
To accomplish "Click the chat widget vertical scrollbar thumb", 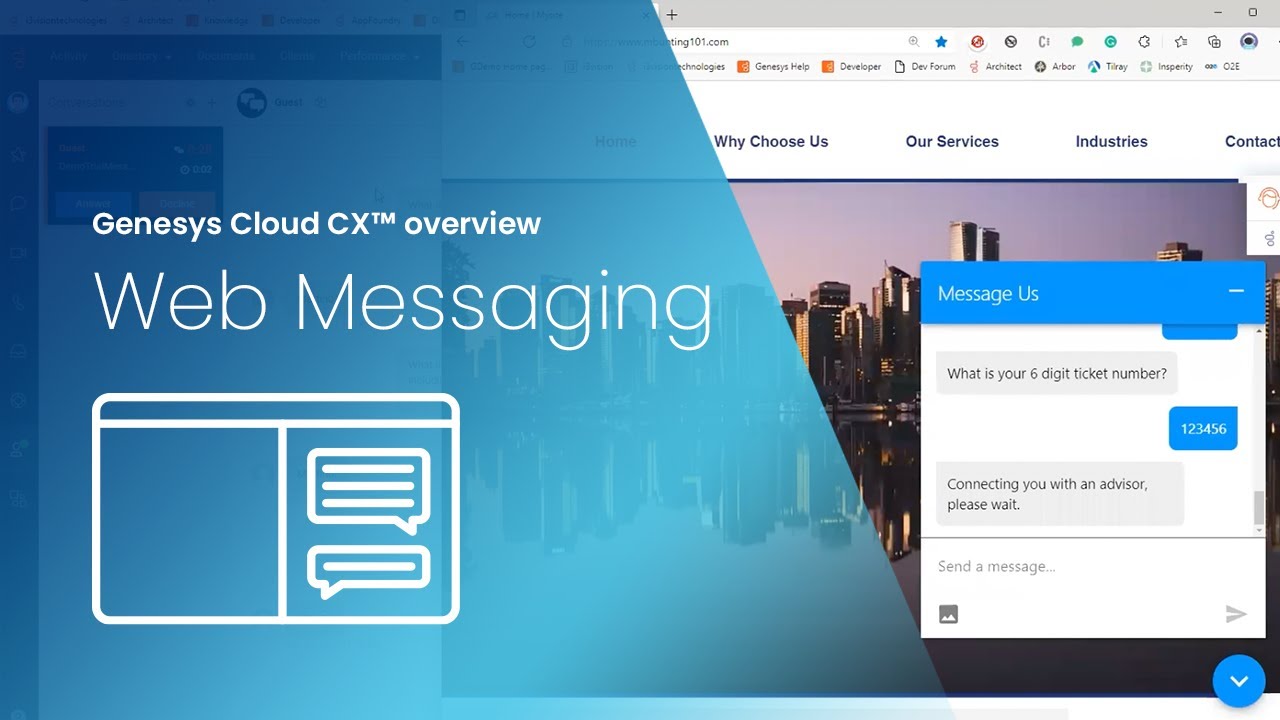I will pos(1259,508).
